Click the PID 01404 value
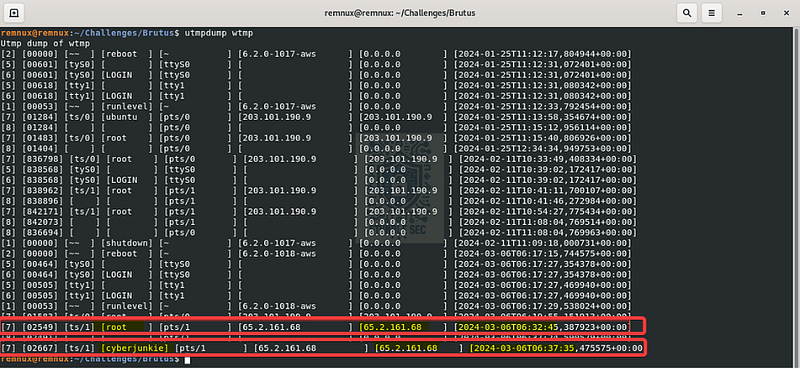The height and width of the screenshot is (369, 800). tap(40, 149)
